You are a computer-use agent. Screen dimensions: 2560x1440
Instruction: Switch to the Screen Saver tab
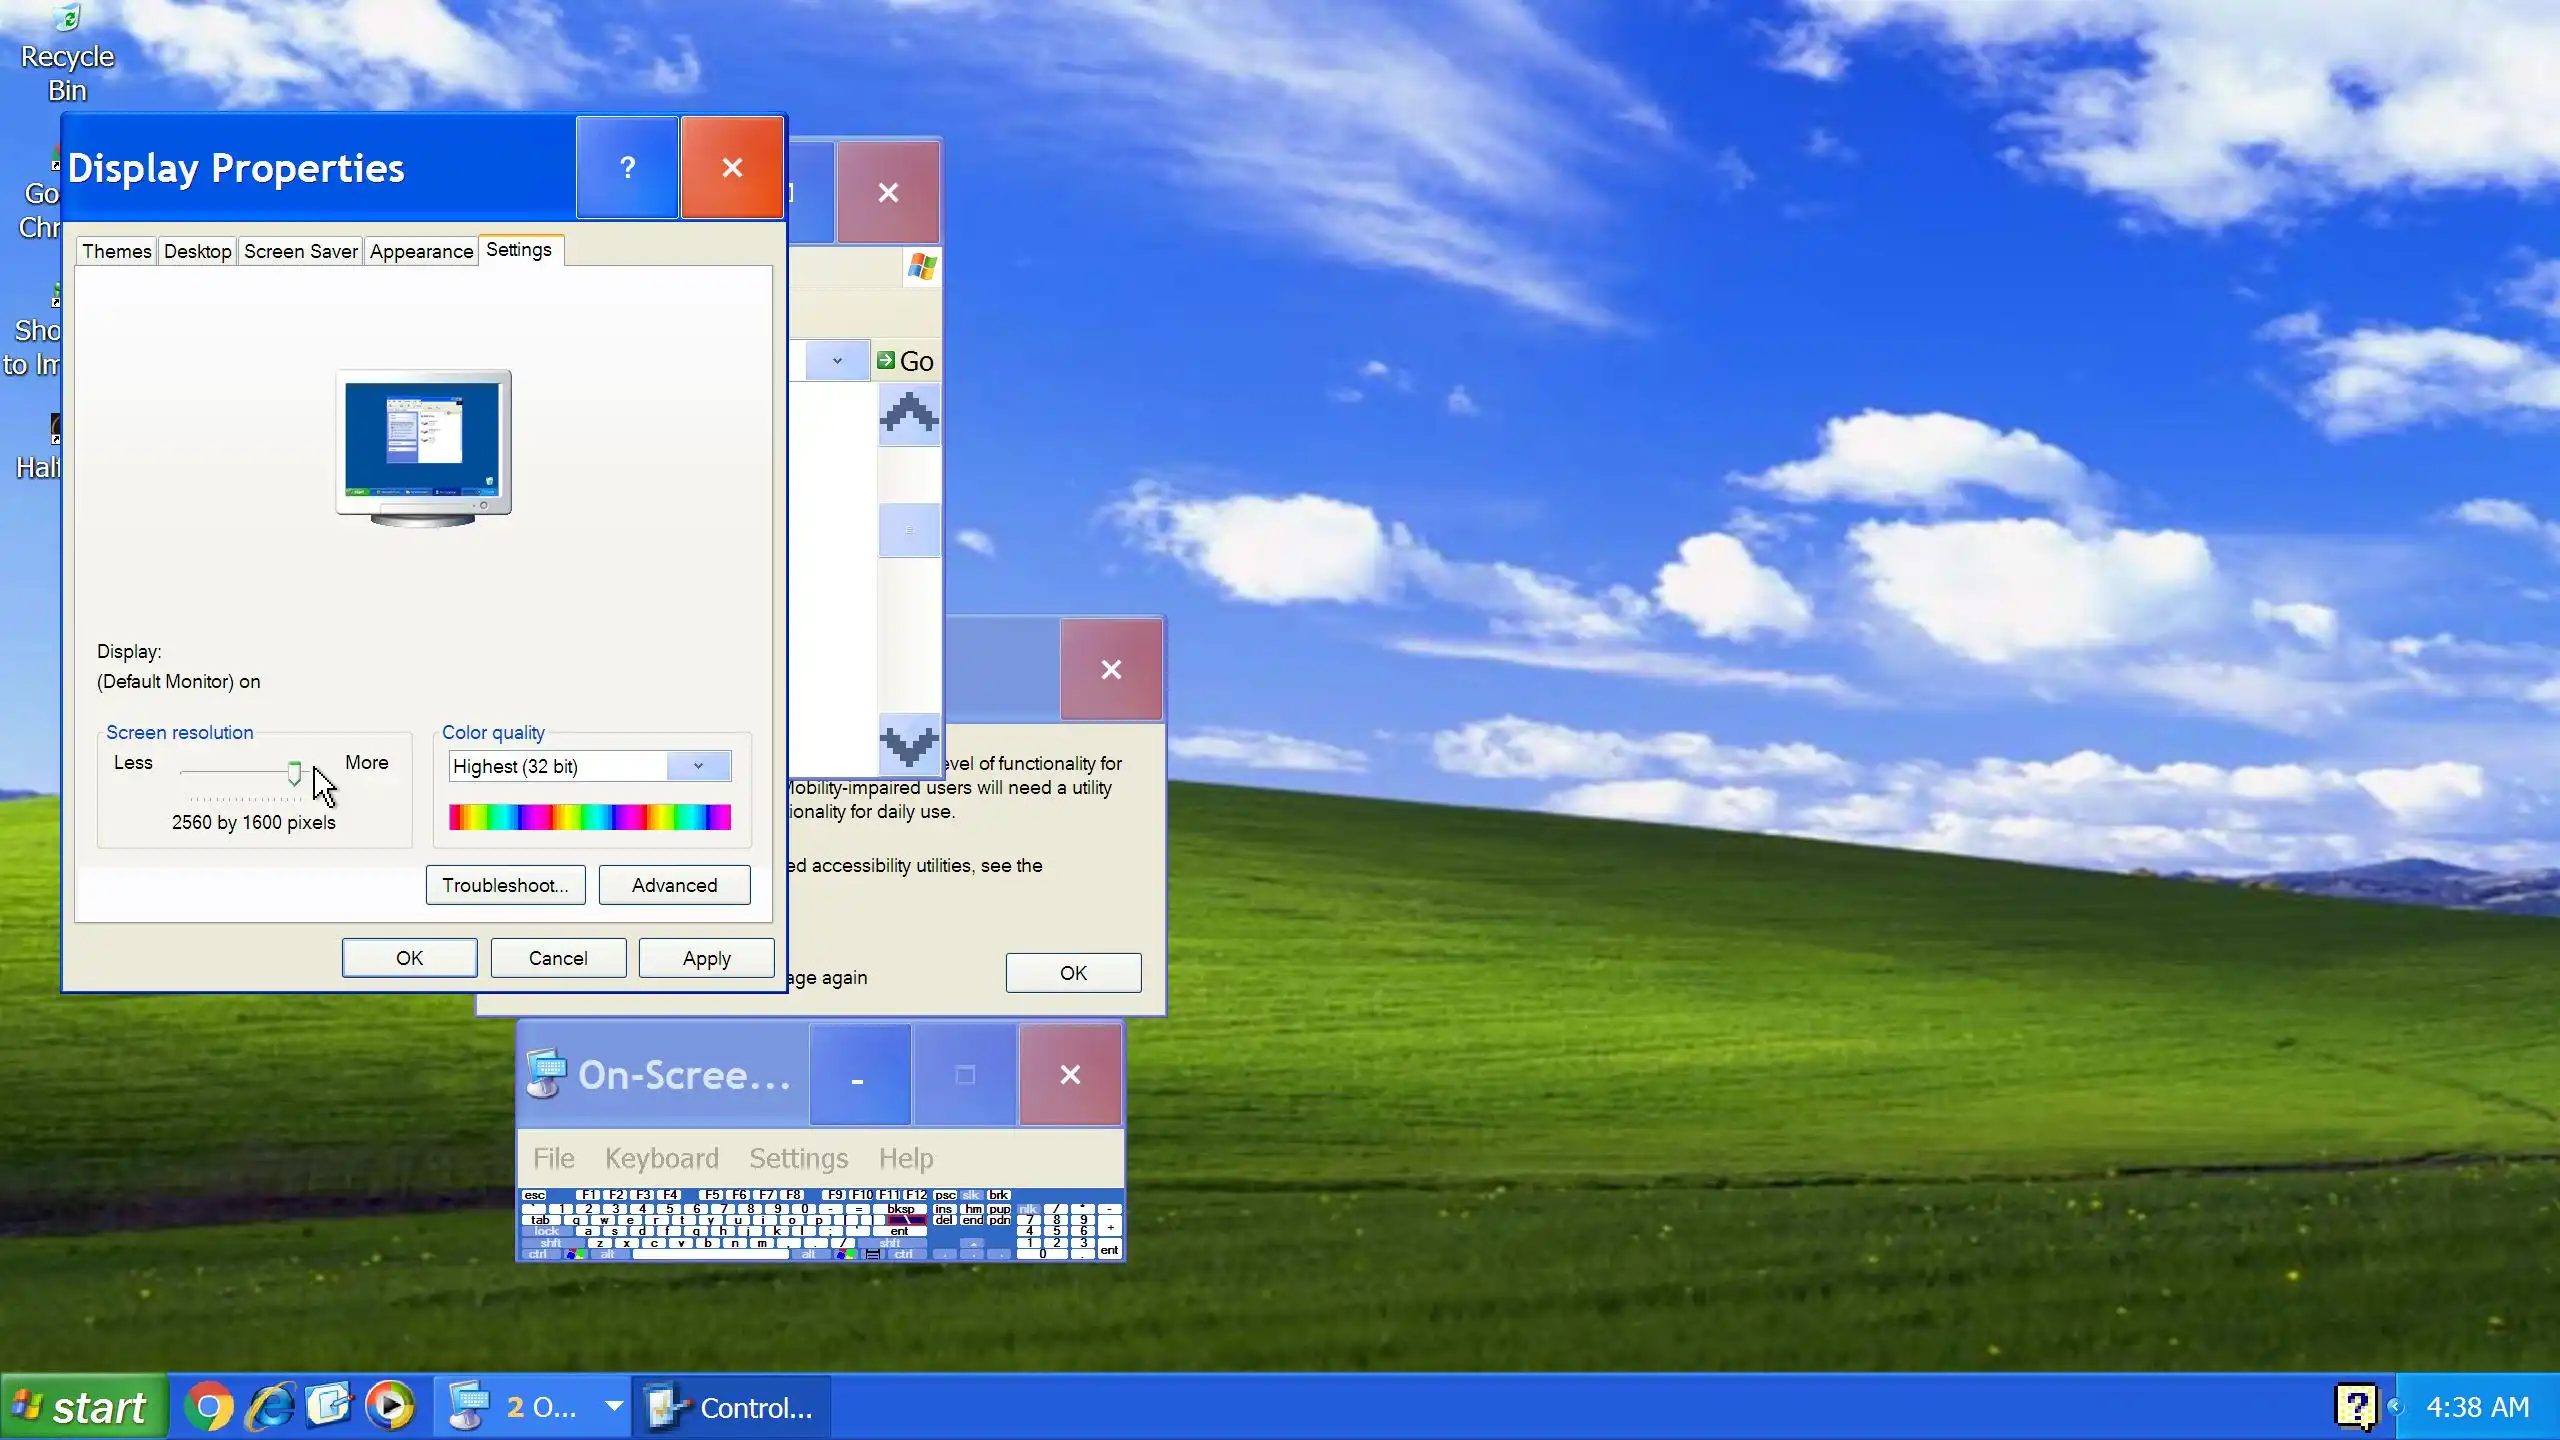[x=300, y=251]
